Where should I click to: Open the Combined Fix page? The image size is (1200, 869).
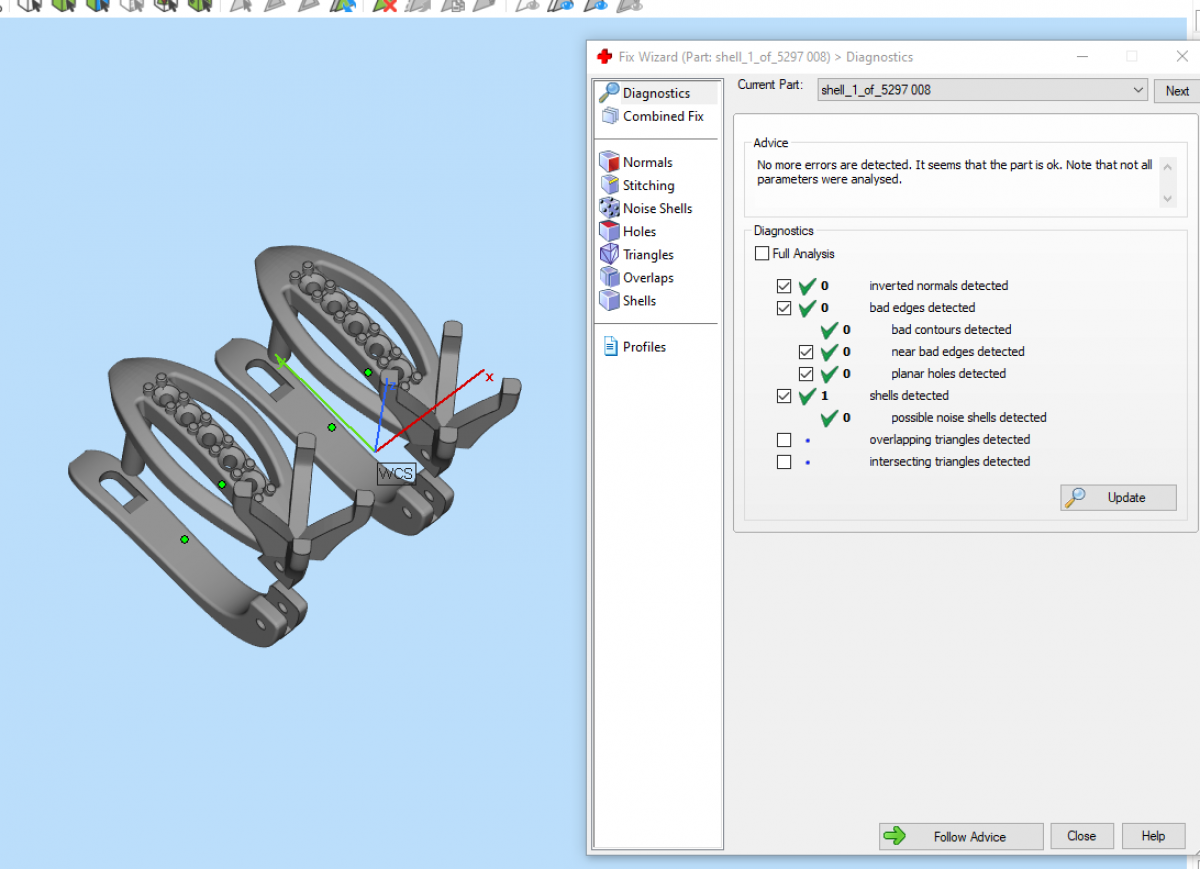click(x=662, y=116)
